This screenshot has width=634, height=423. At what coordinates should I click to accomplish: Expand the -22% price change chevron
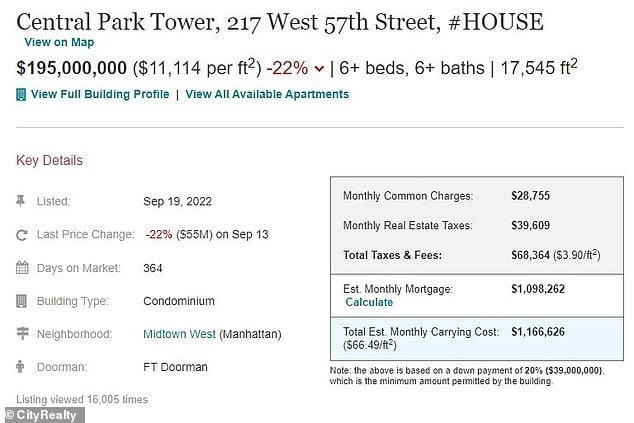tap(319, 69)
